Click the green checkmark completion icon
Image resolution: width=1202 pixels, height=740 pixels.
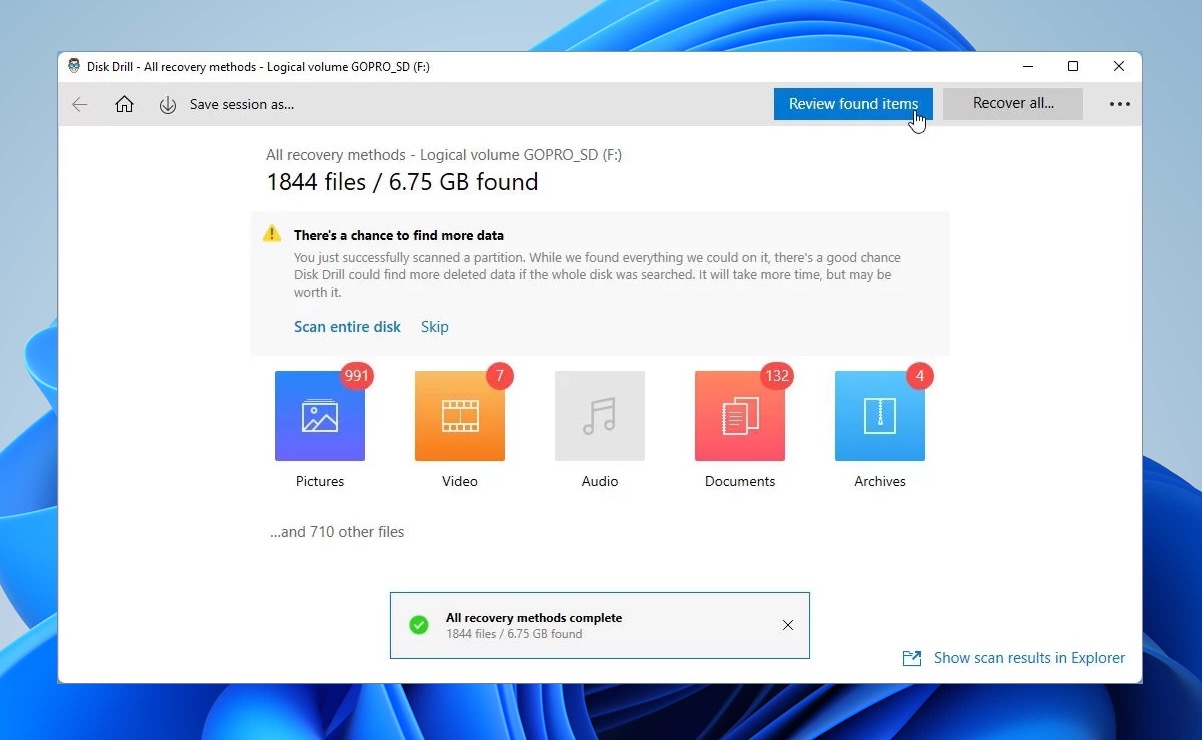419,625
